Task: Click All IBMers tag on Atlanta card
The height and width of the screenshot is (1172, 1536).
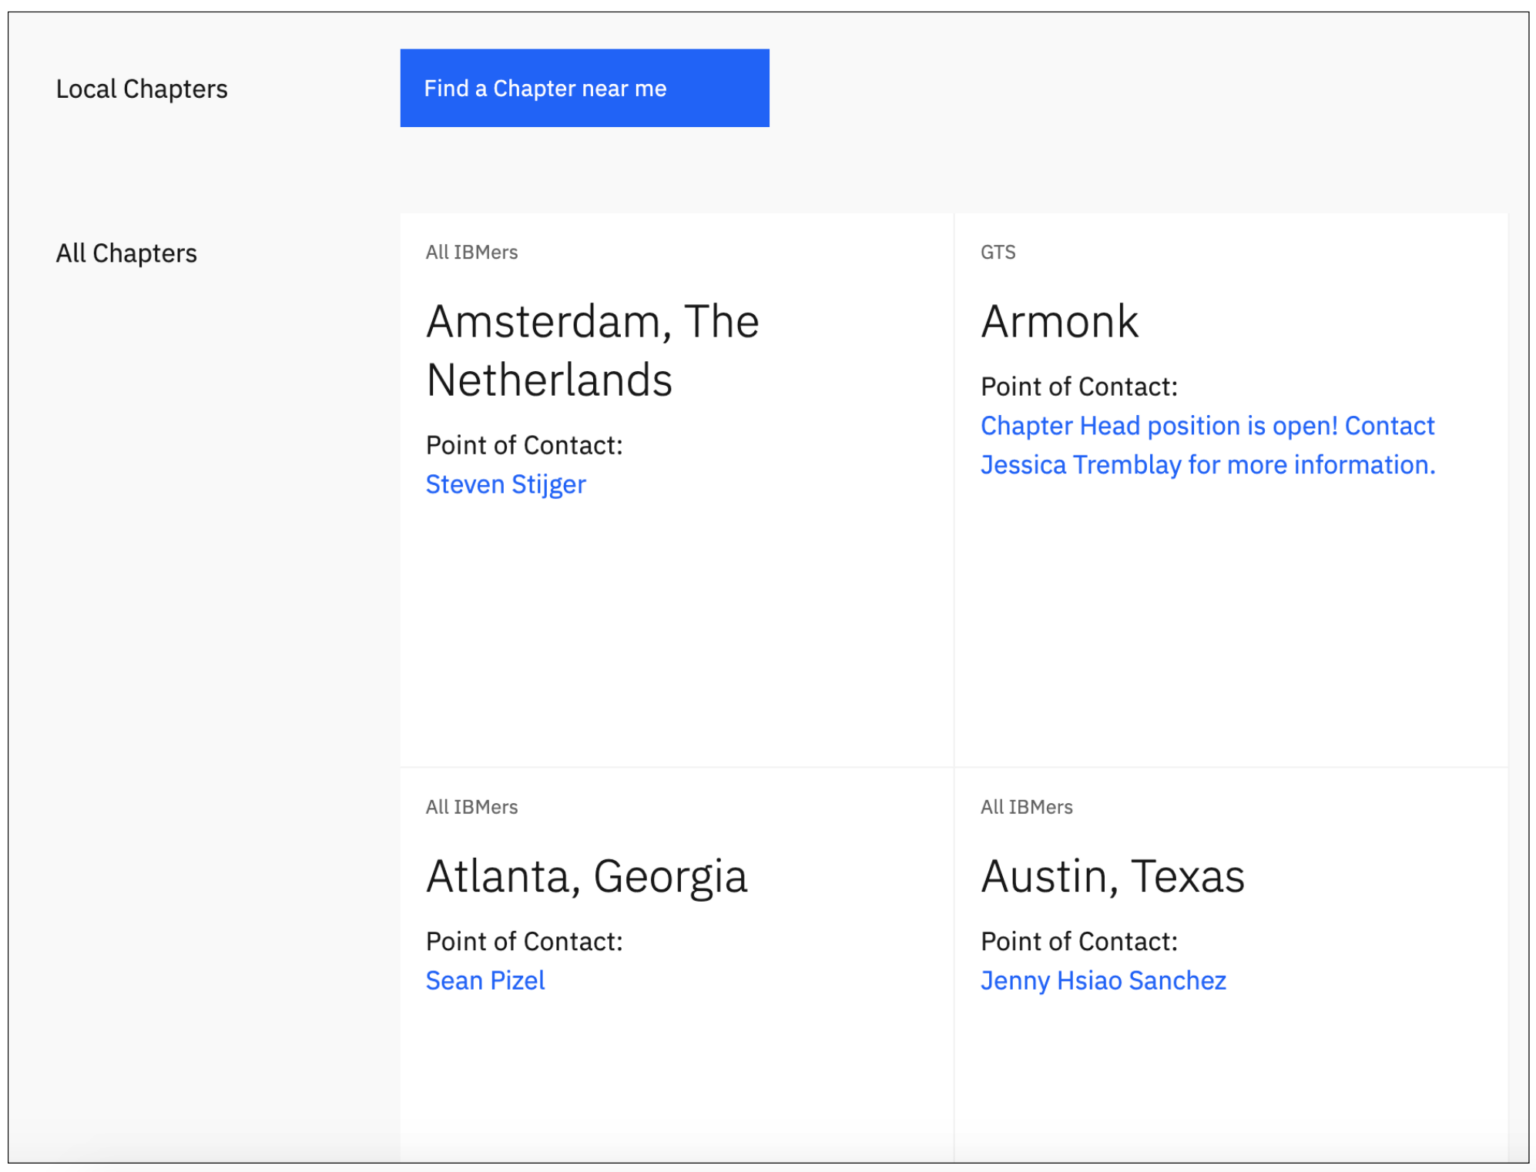Action: coord(472,807)
